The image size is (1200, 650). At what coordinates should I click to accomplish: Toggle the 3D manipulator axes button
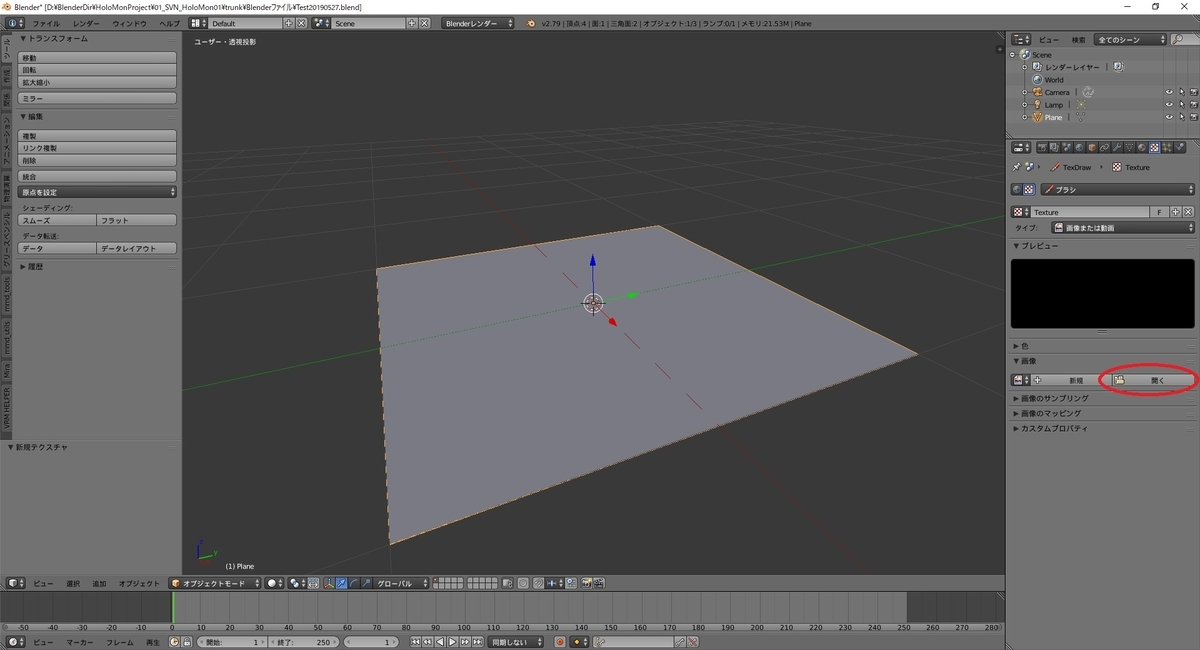[x=330, y=583]
